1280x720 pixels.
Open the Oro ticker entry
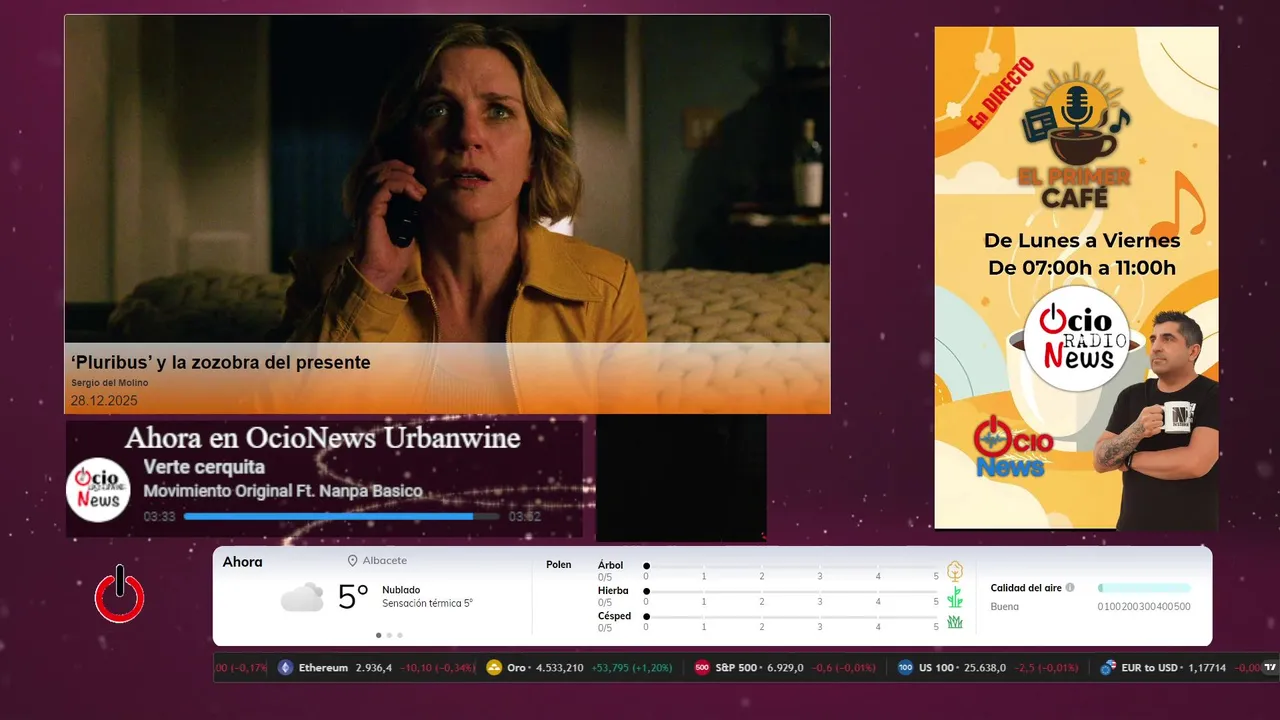click(579, 668)
